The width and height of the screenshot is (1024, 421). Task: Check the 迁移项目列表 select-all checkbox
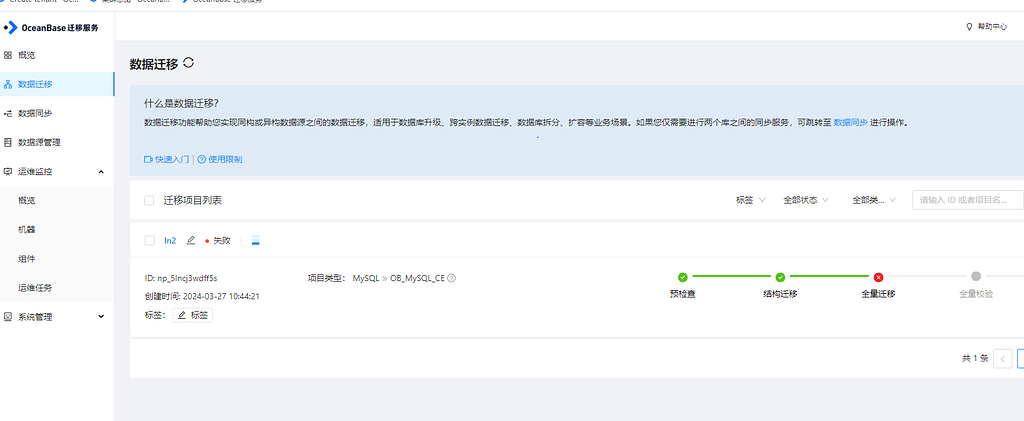(x=149, y=200)
